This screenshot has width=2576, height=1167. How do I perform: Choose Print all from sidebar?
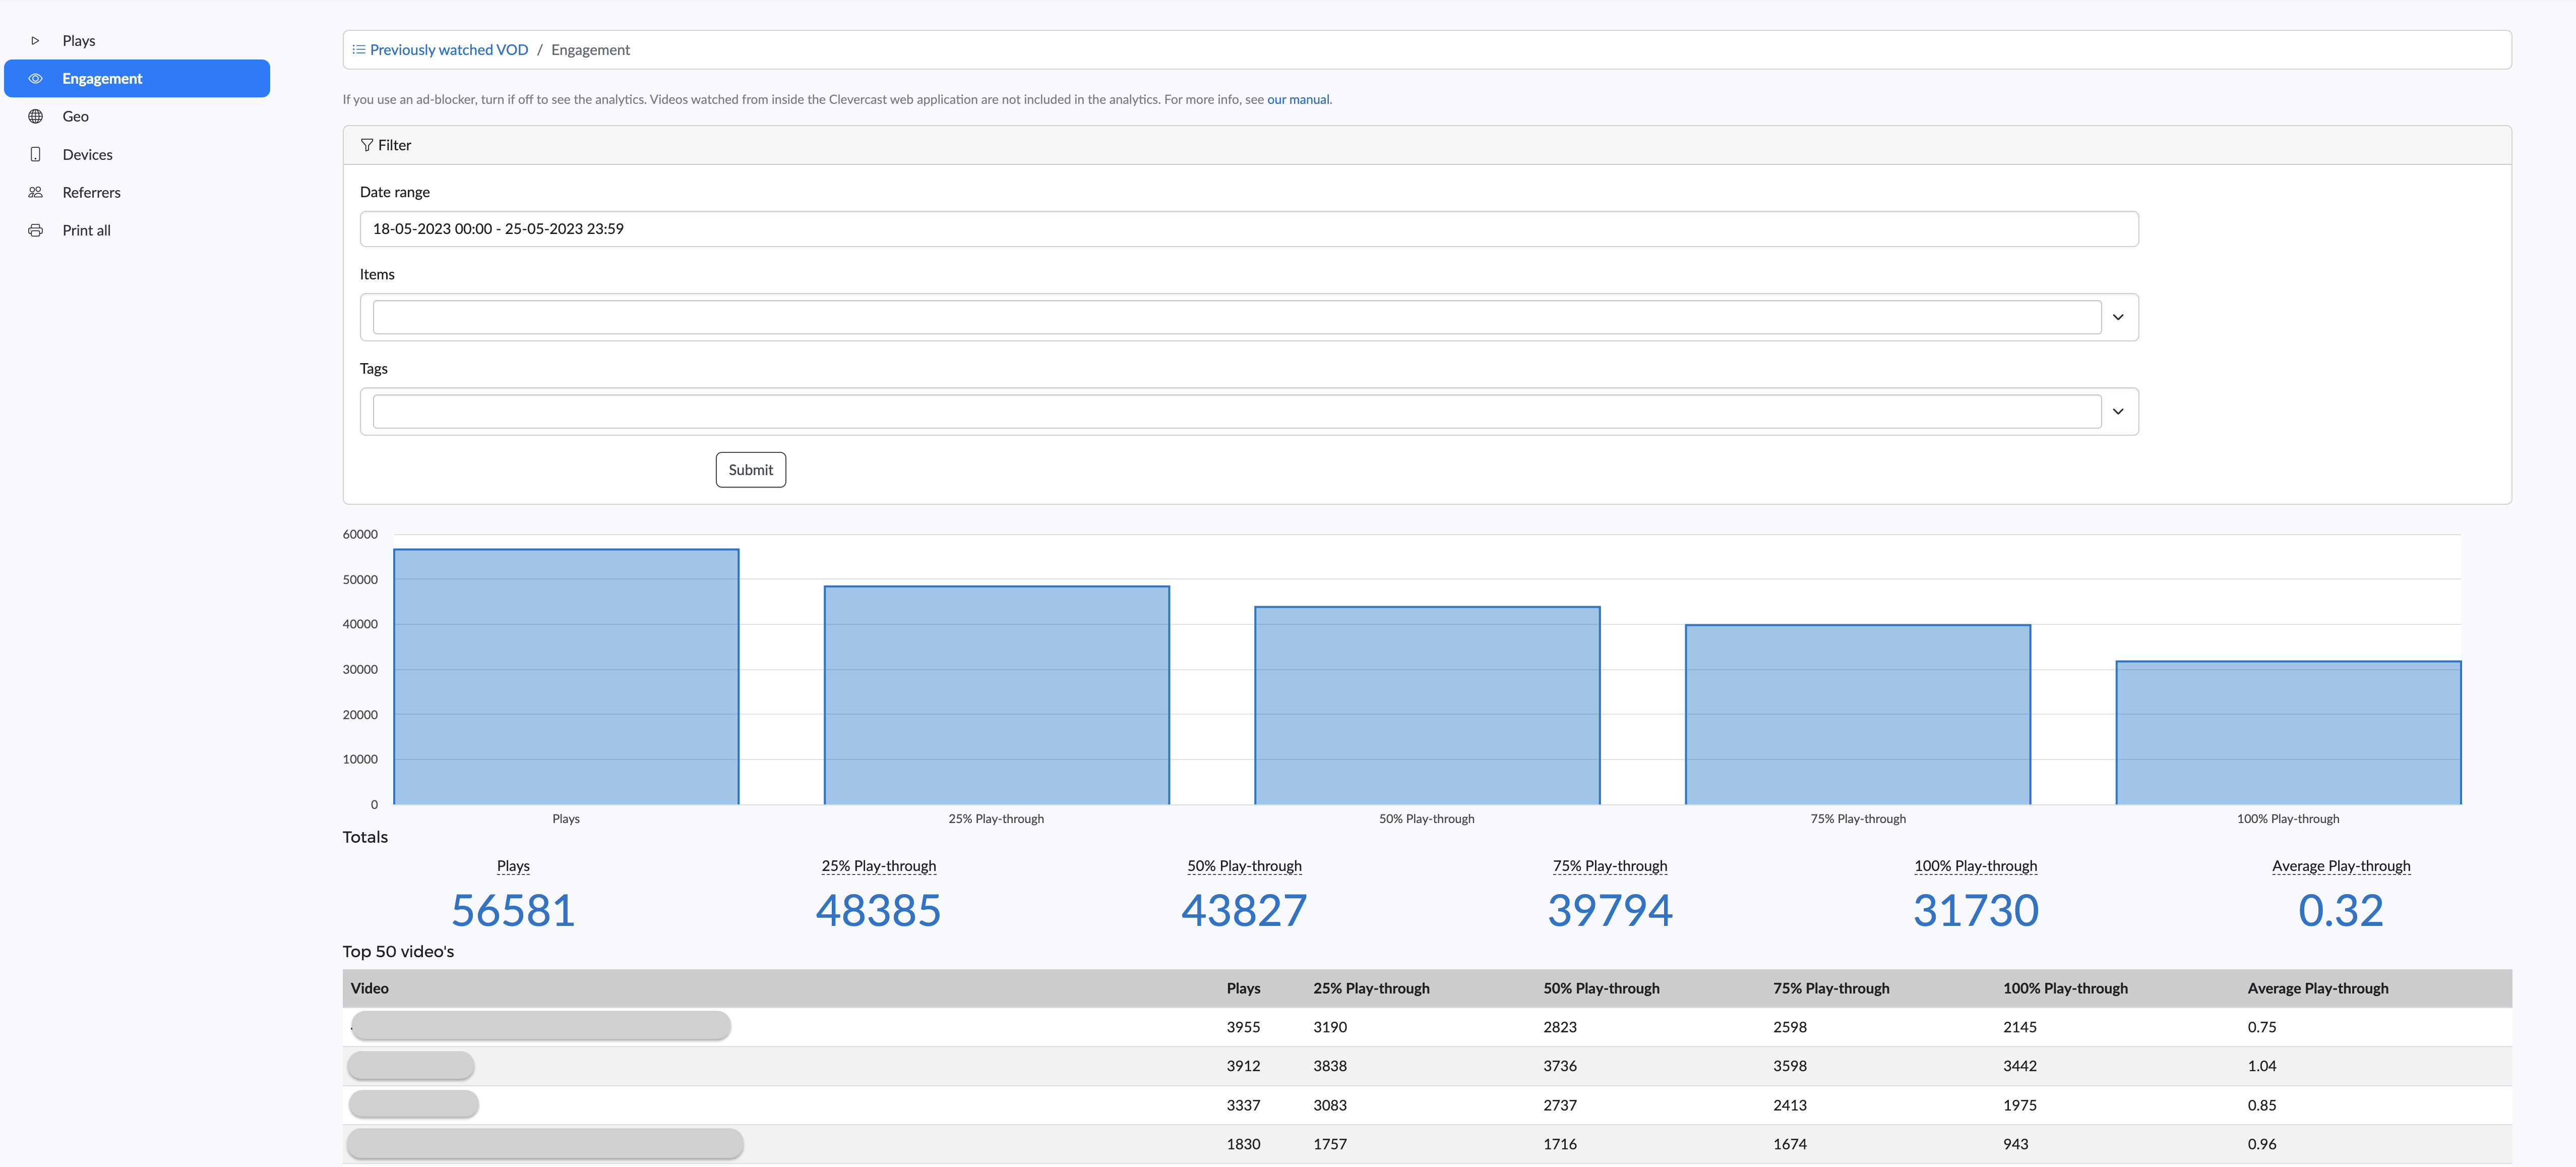click(137, 231)
